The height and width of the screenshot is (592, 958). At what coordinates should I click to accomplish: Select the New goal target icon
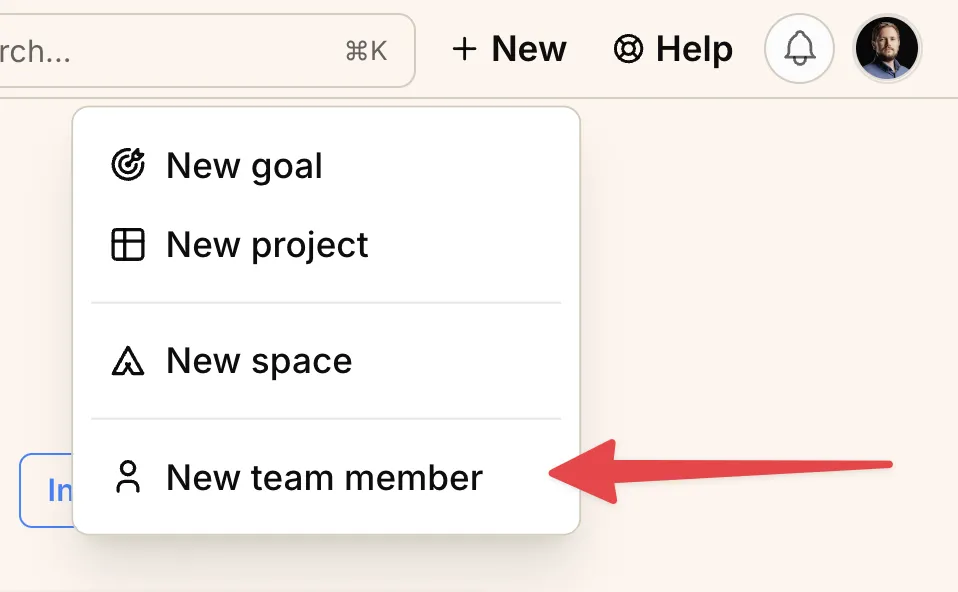(129, 165)
